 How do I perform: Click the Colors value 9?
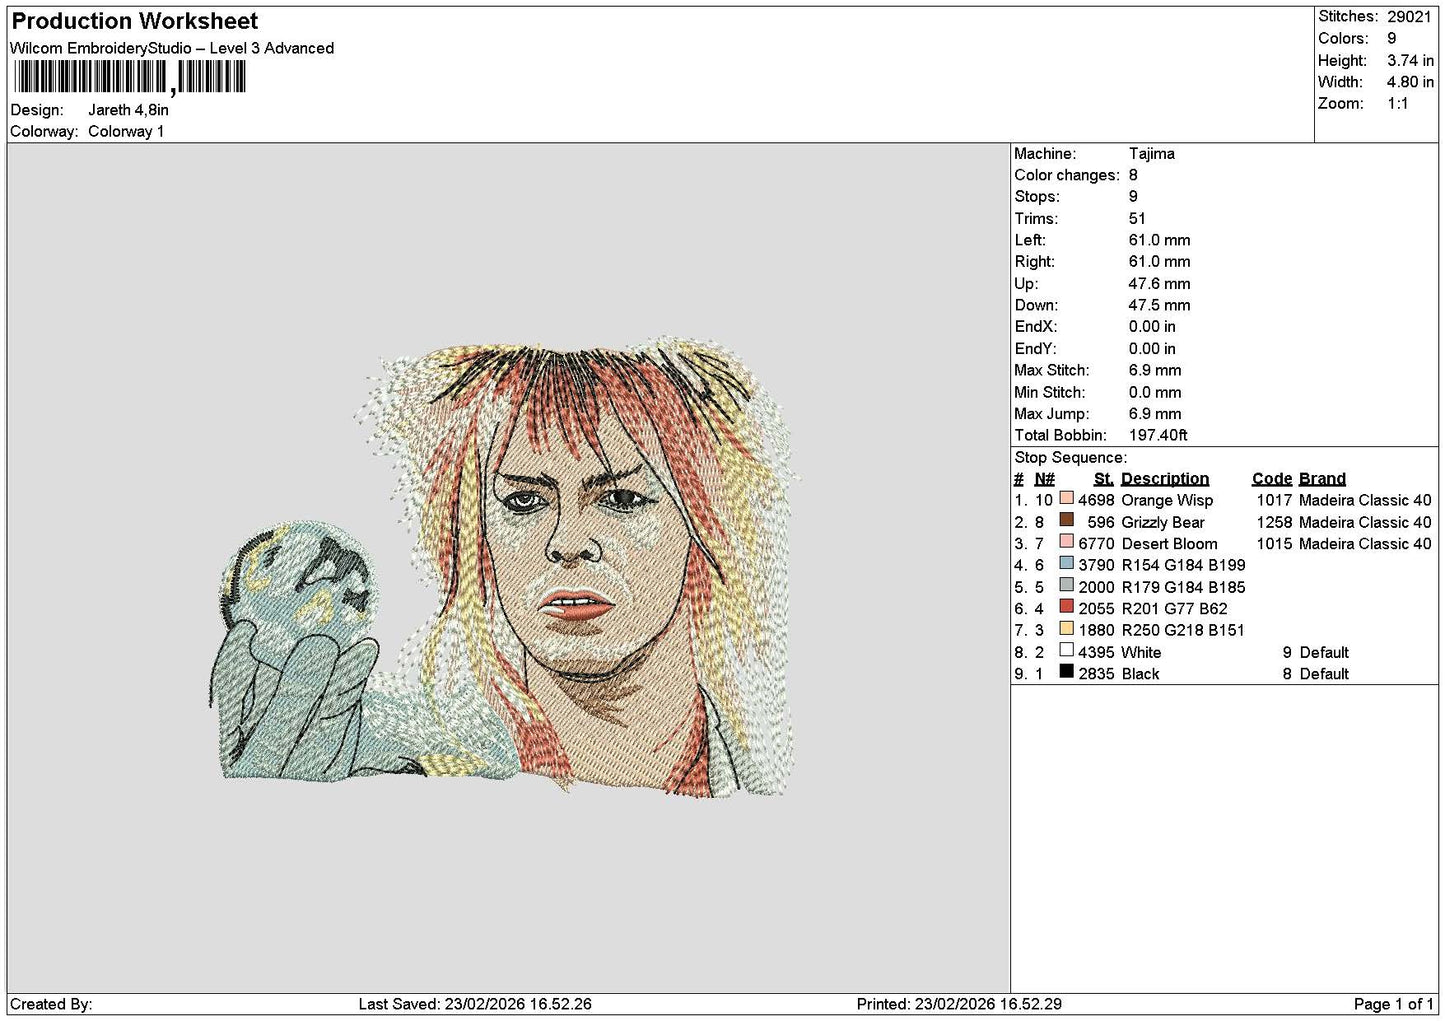1391,38
